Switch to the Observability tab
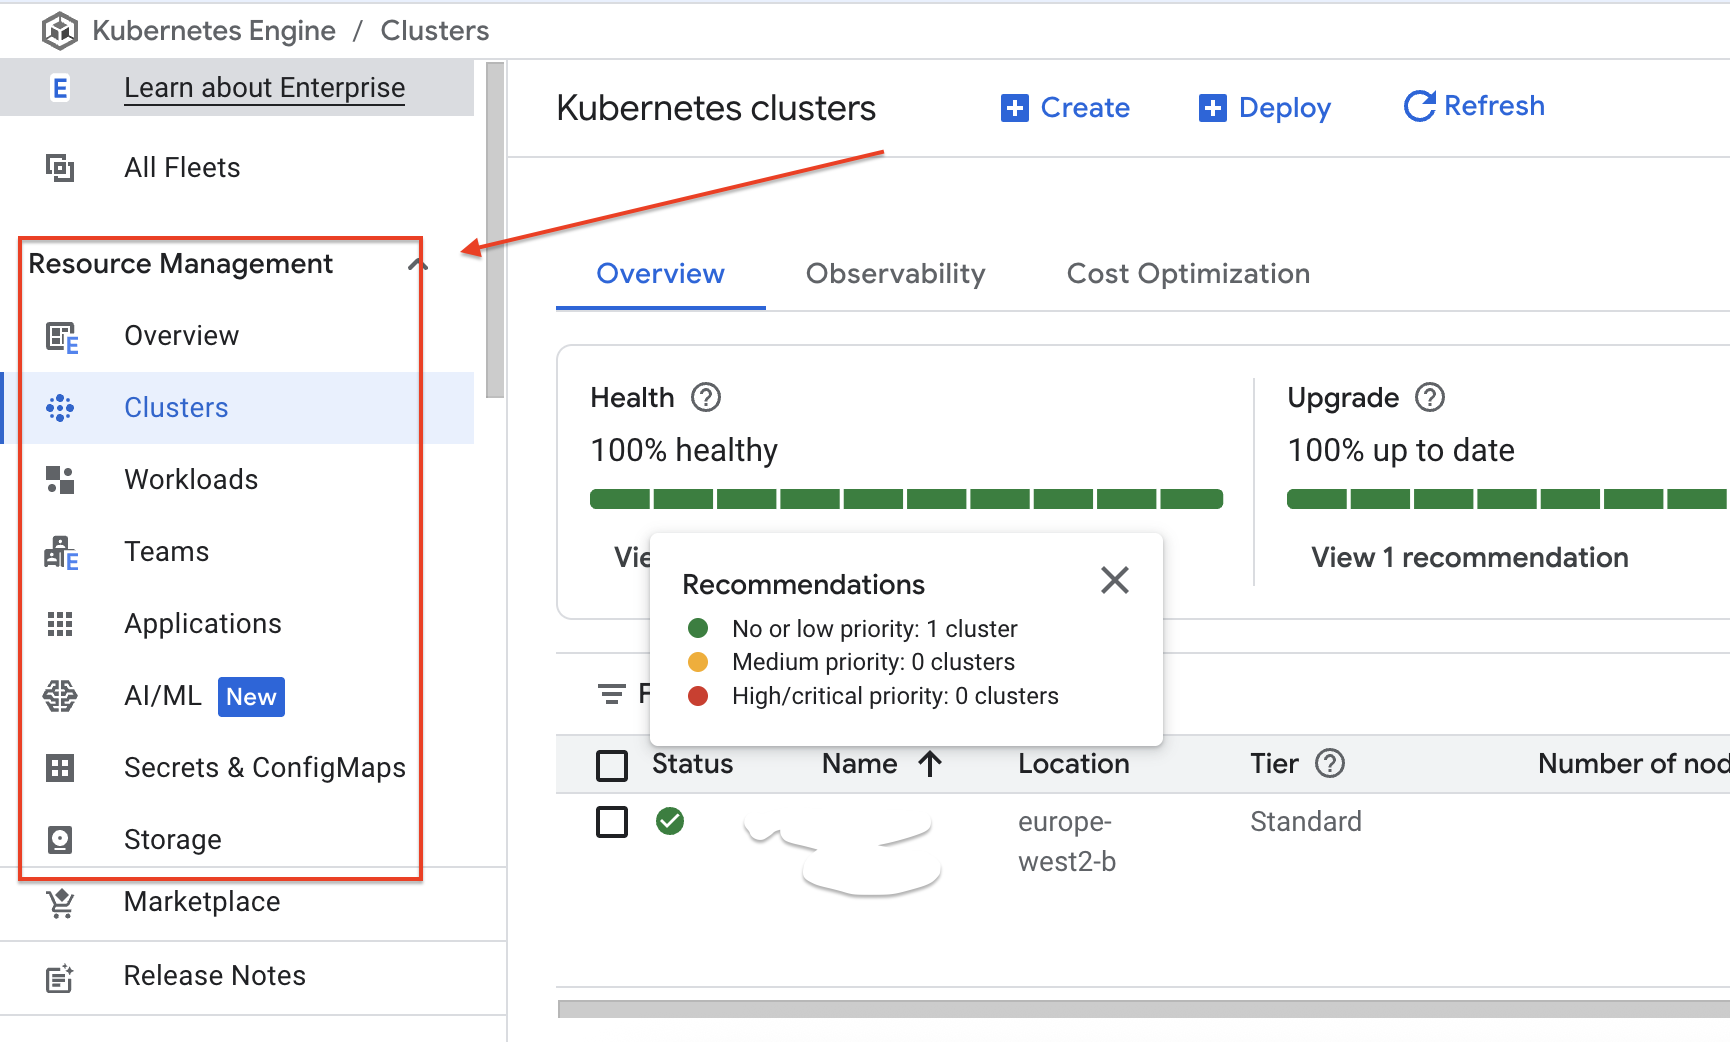Screen dimensions: 1730x1042 click(896, 274)
